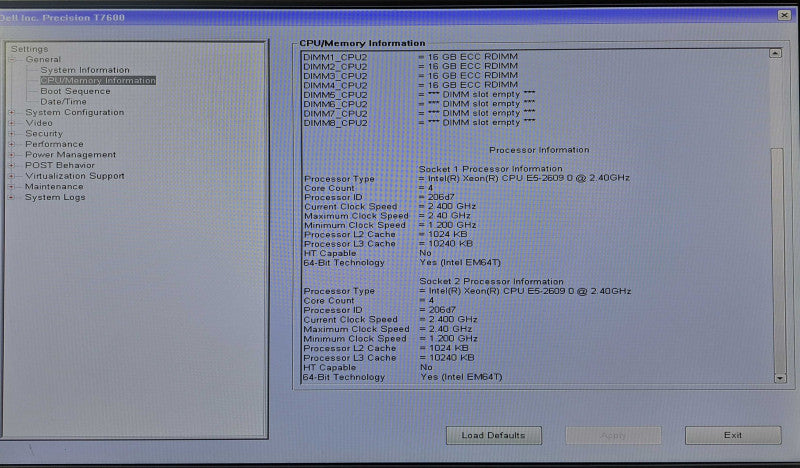Viewport: 800px width, 468px height.
Task: Expand the Video settings node
Action: pyautogui.click(x=12, y=123)
